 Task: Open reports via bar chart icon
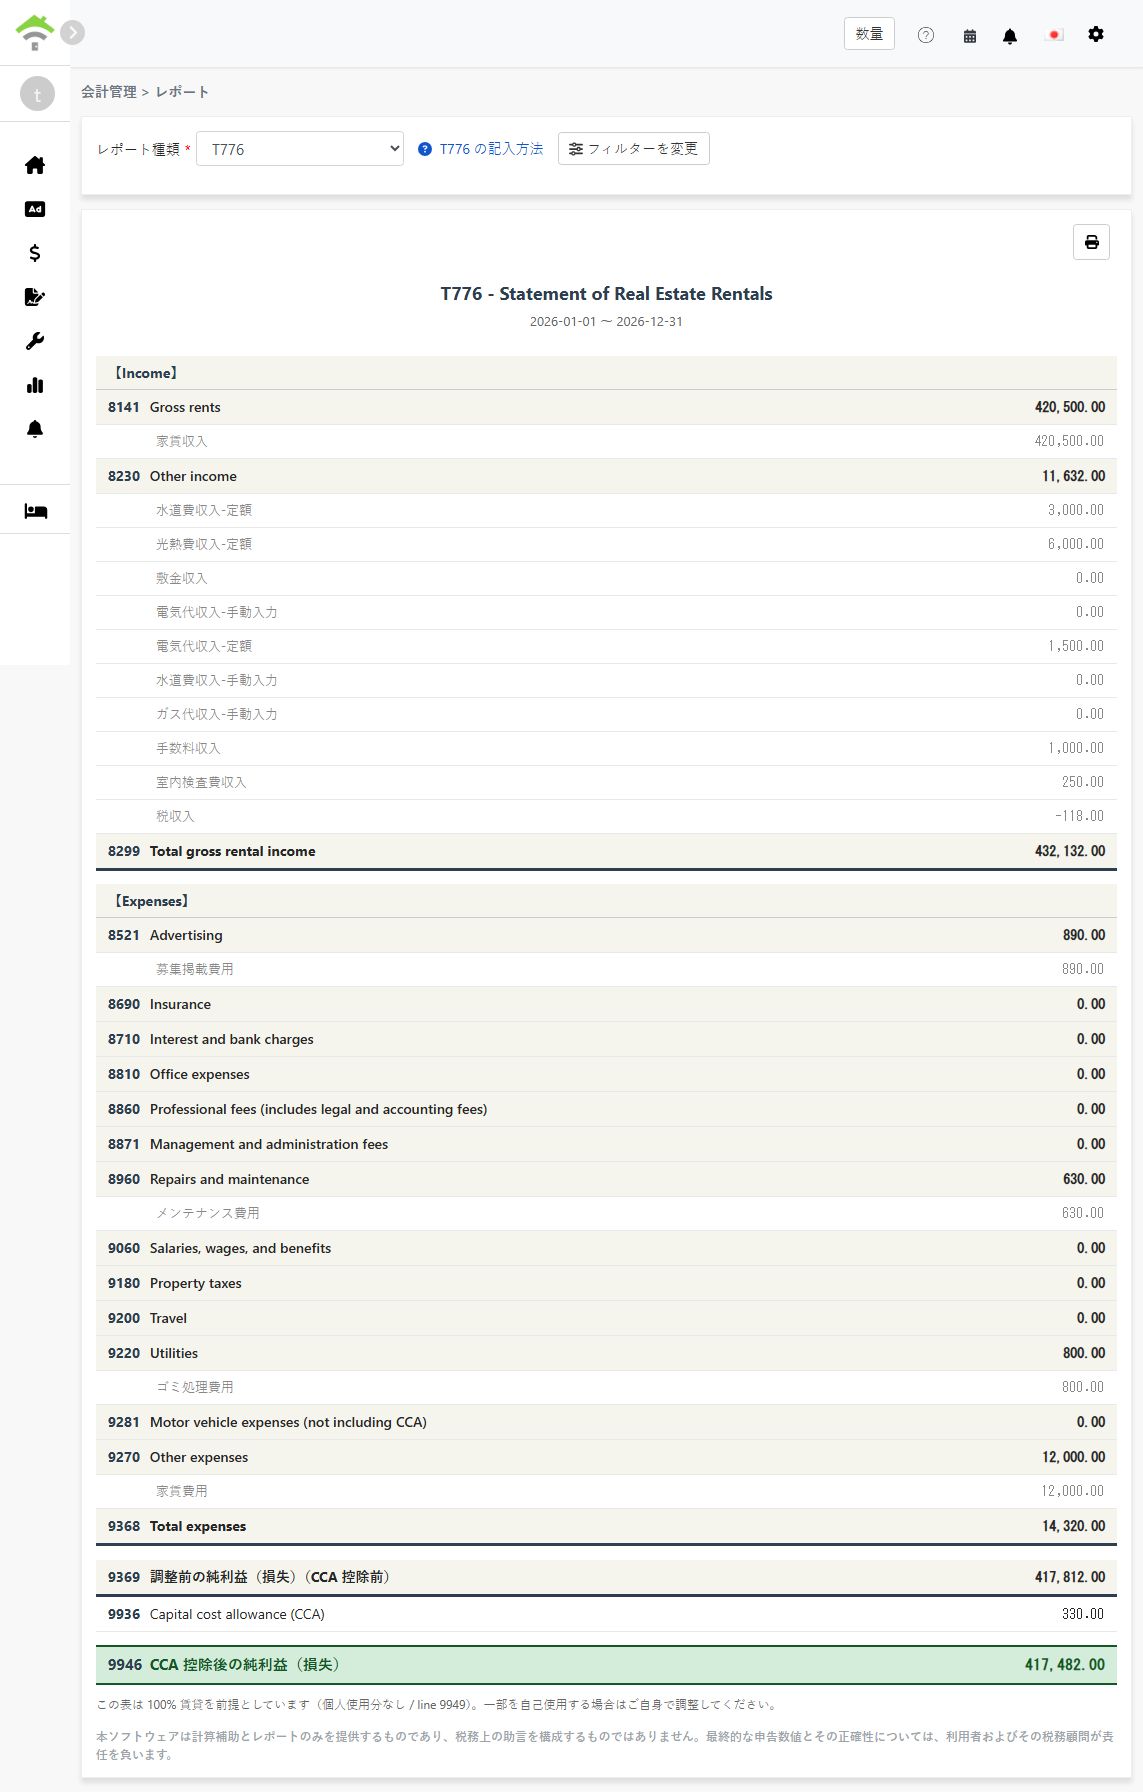pyautogui.click(x=35, y=385)
